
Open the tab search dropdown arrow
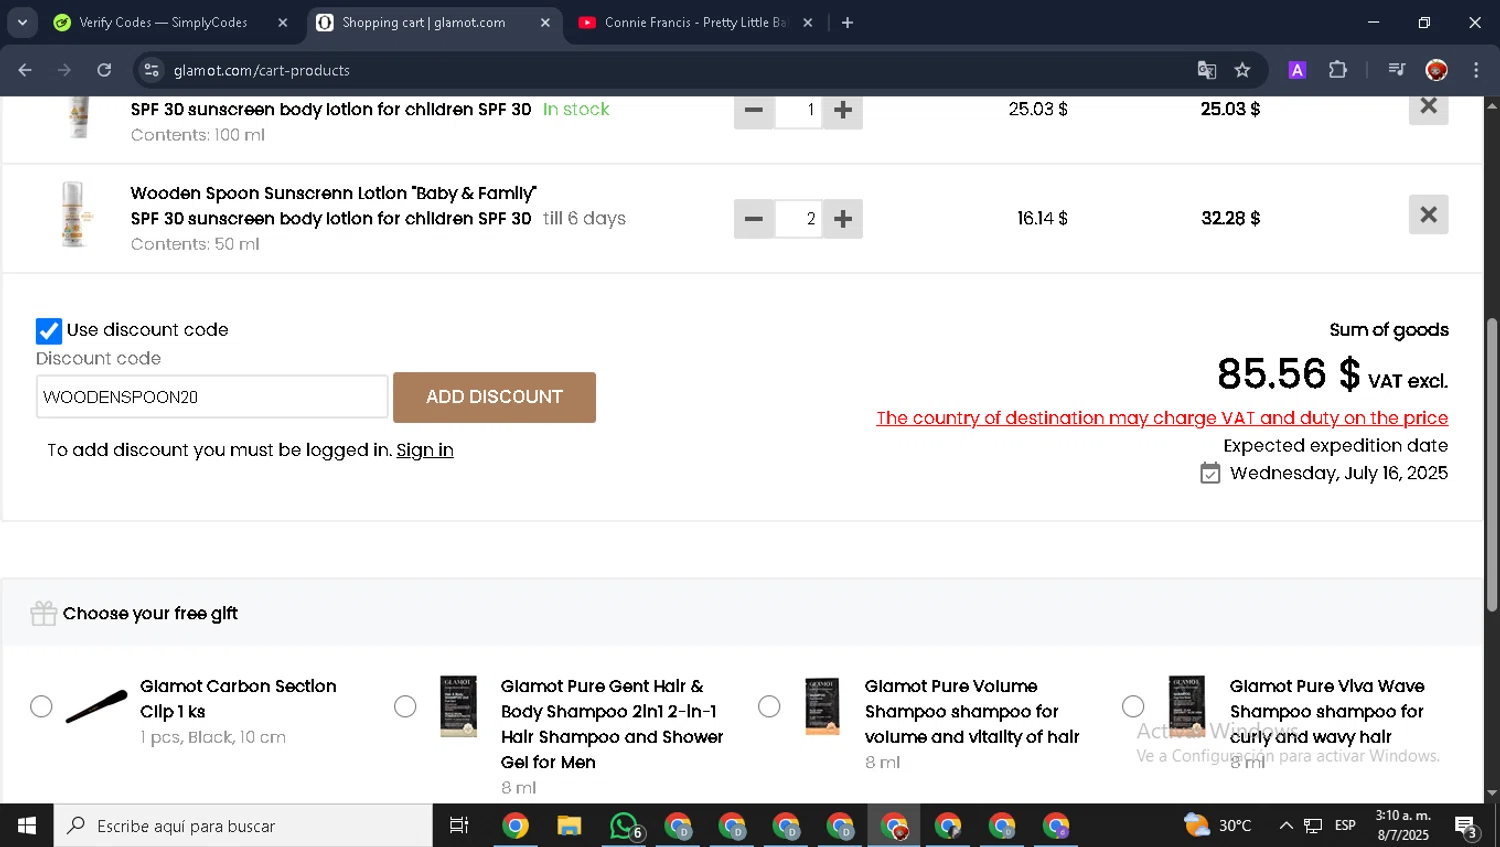pyautogui.click(x=22, y=22)
